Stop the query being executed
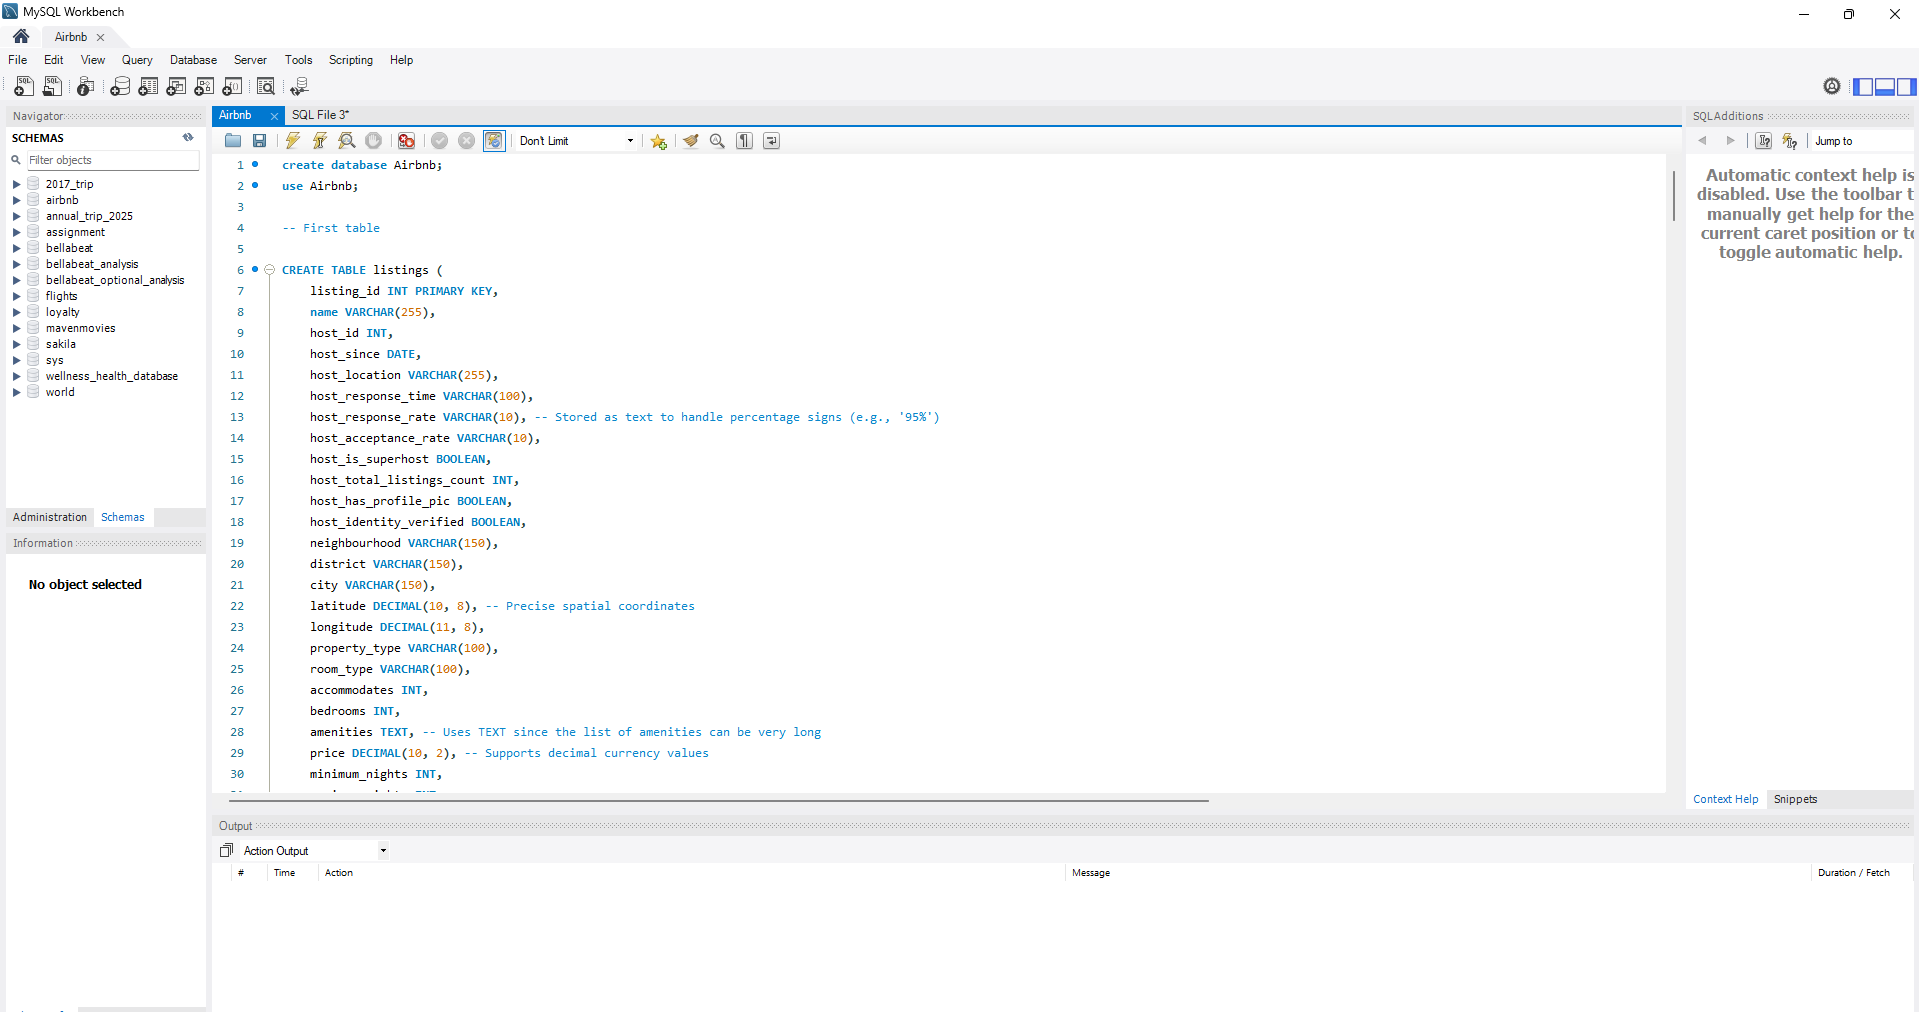This screenshot has width=1919, height=1012. point(374,141)
